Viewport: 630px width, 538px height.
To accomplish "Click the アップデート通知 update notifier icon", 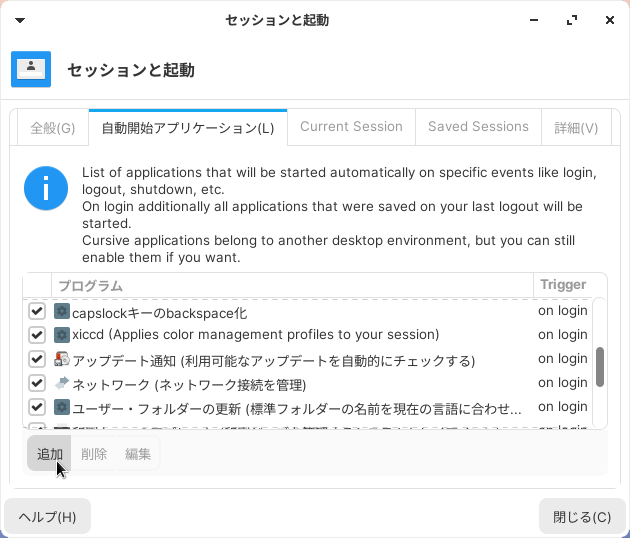I will pyautogui.click(x=62, y=359).
